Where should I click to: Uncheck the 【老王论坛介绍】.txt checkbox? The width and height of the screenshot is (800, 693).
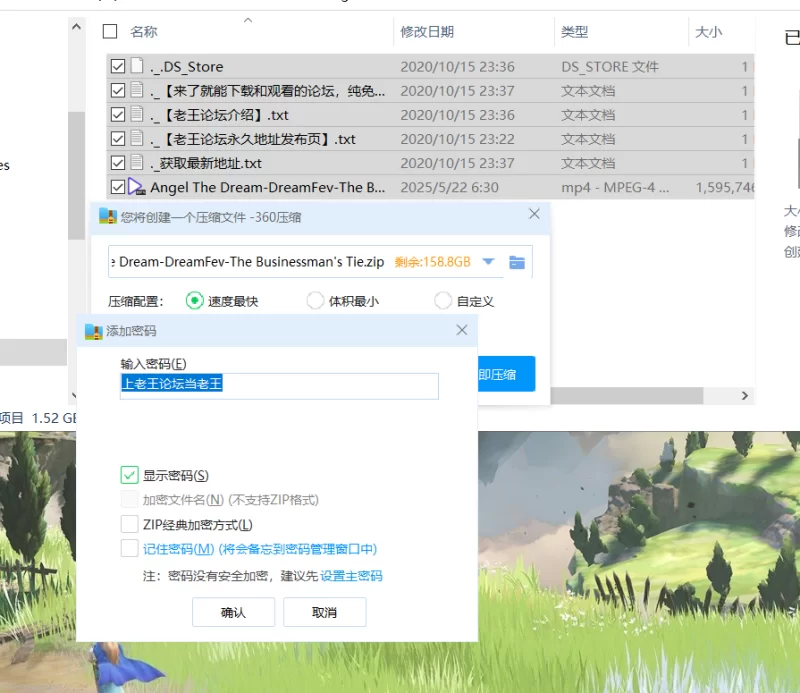(118, 114)
